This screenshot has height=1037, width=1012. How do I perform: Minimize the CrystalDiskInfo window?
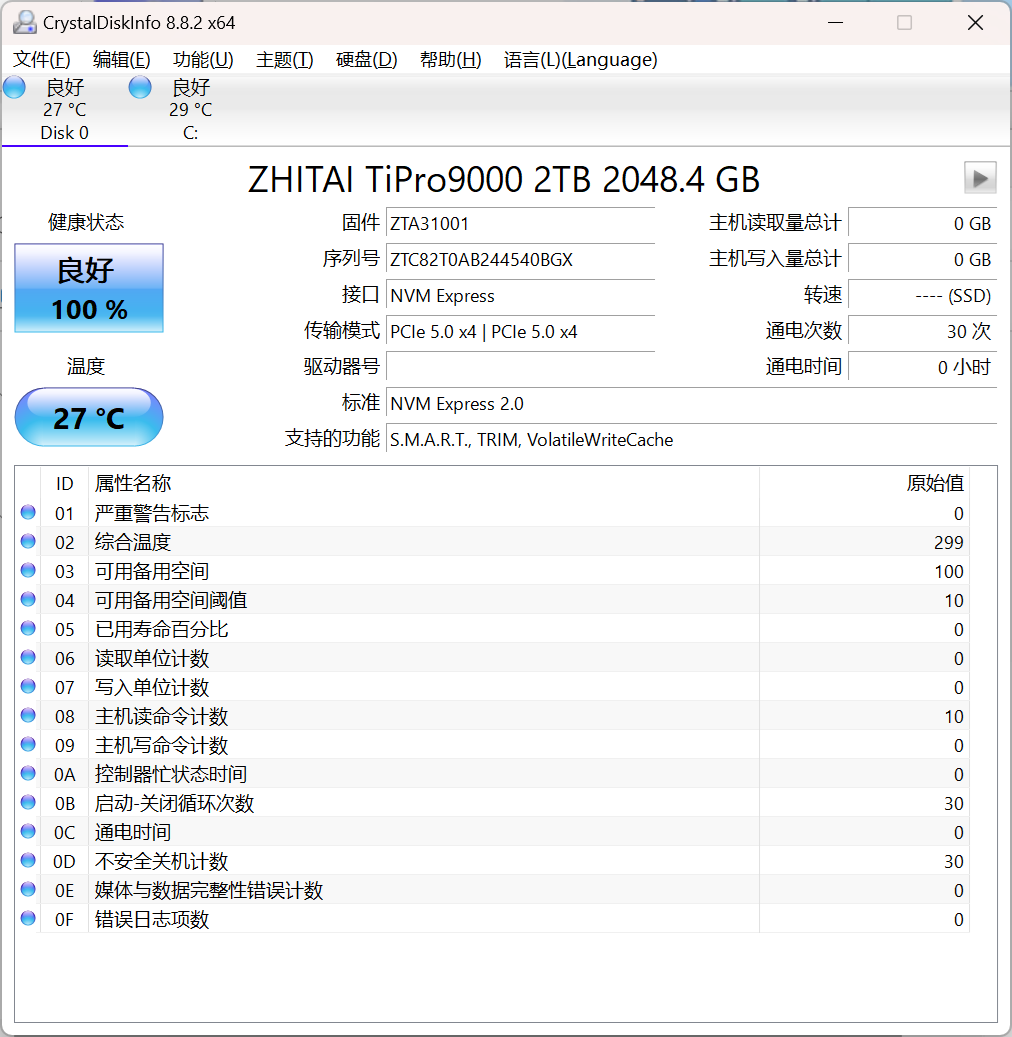point(835,22)
